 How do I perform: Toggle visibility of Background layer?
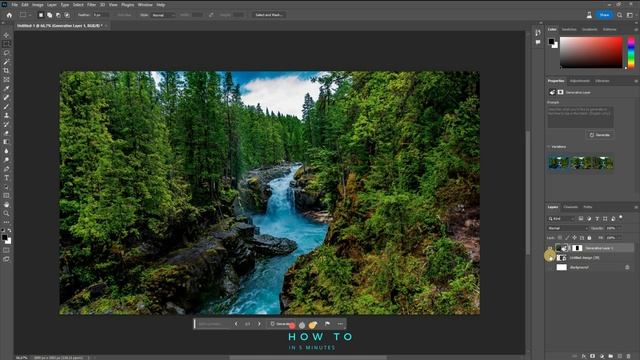tap(550, 267)
